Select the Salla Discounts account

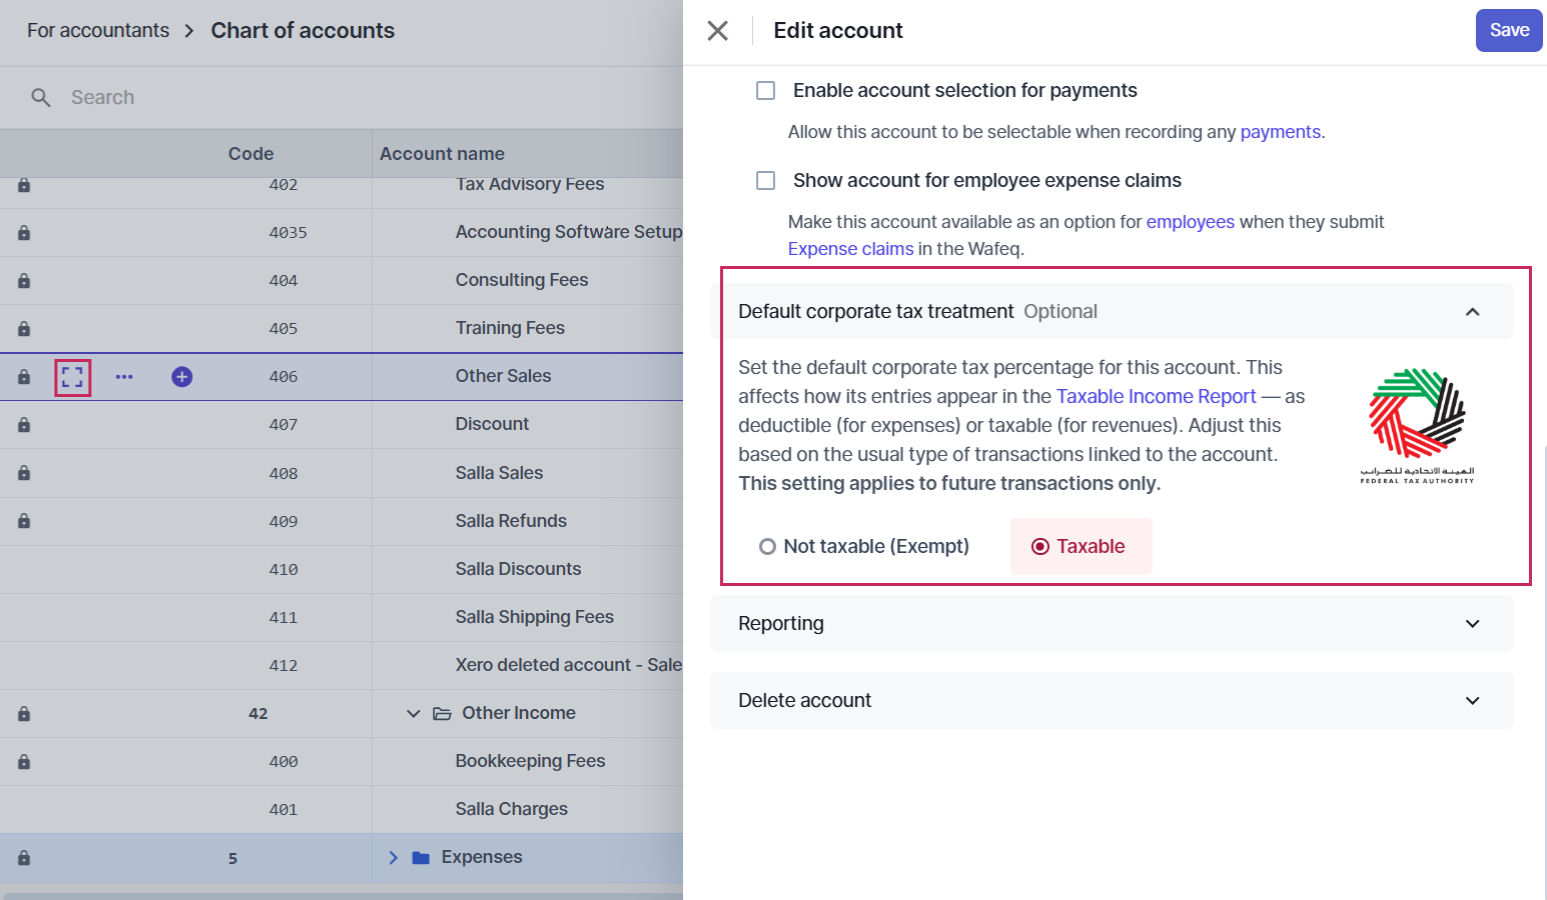(518, 569)
